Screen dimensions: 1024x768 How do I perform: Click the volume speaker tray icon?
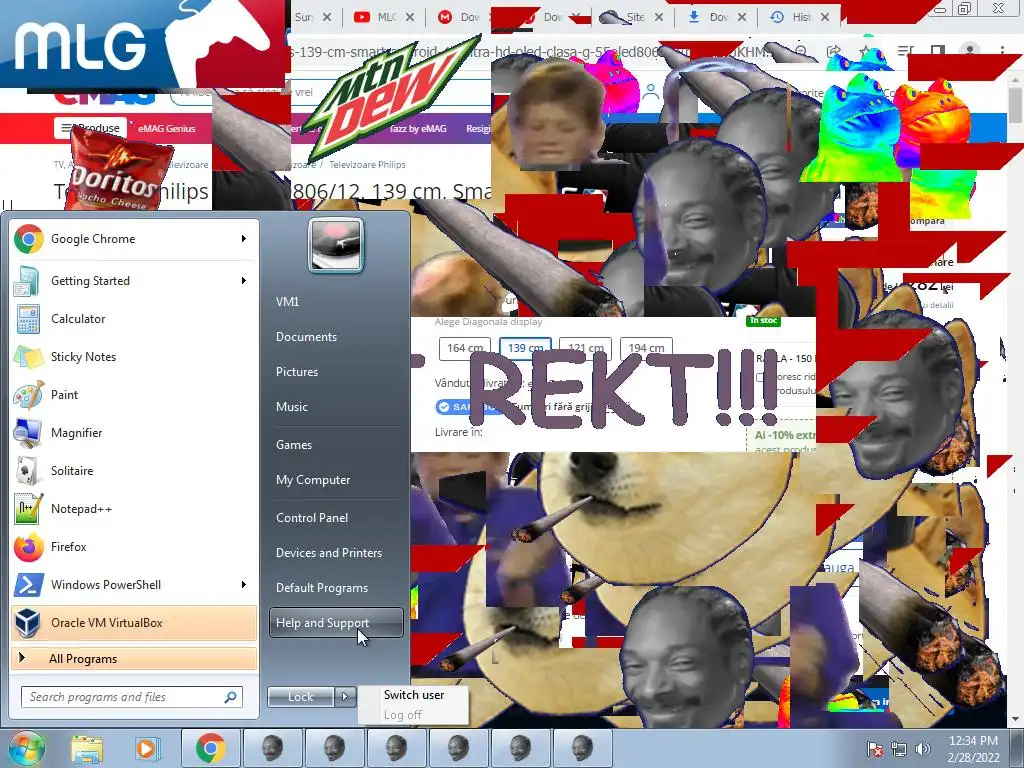tap(922, 749)
